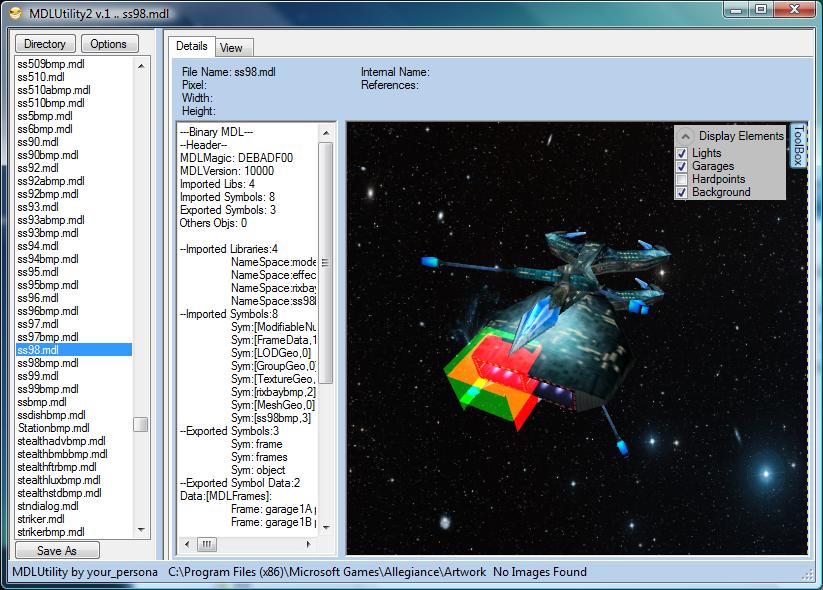Select ss92abmp.mdl in file list

pyautogui.click(x=51, y=181)
